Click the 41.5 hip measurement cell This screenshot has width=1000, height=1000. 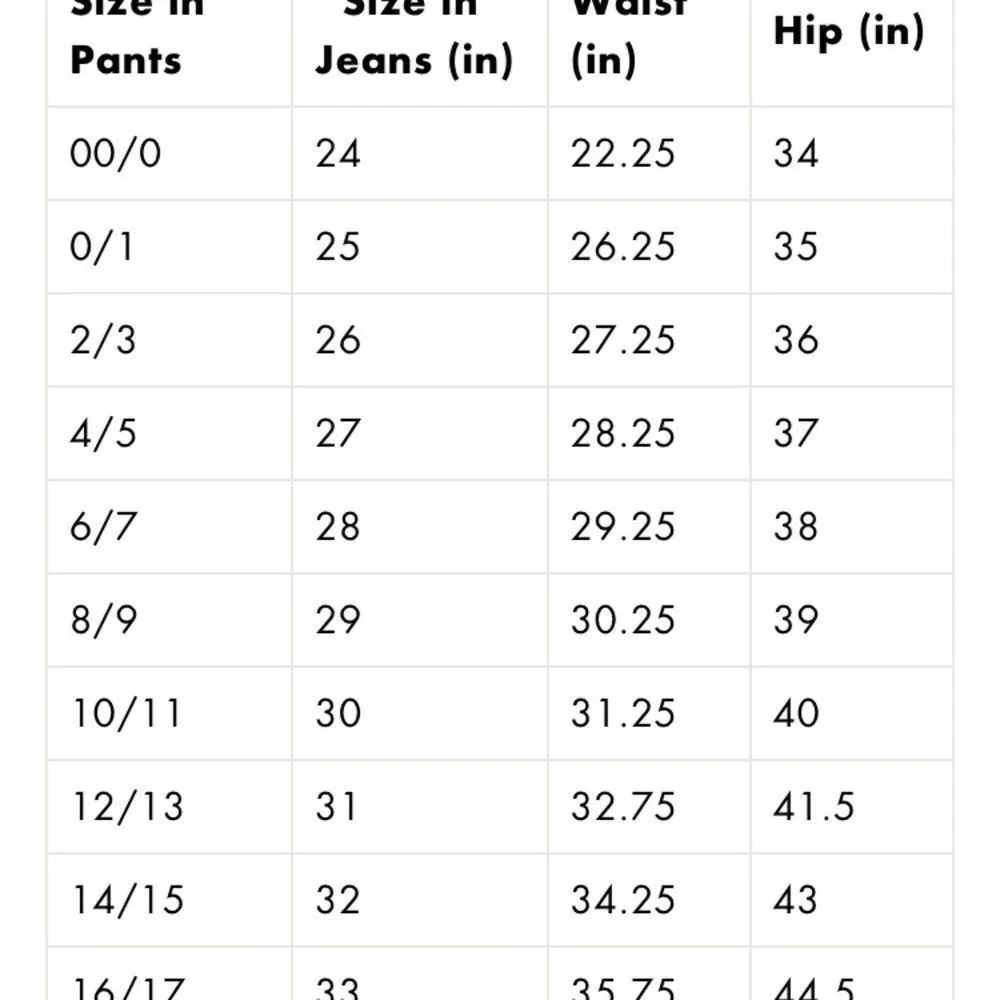(813, 807)
